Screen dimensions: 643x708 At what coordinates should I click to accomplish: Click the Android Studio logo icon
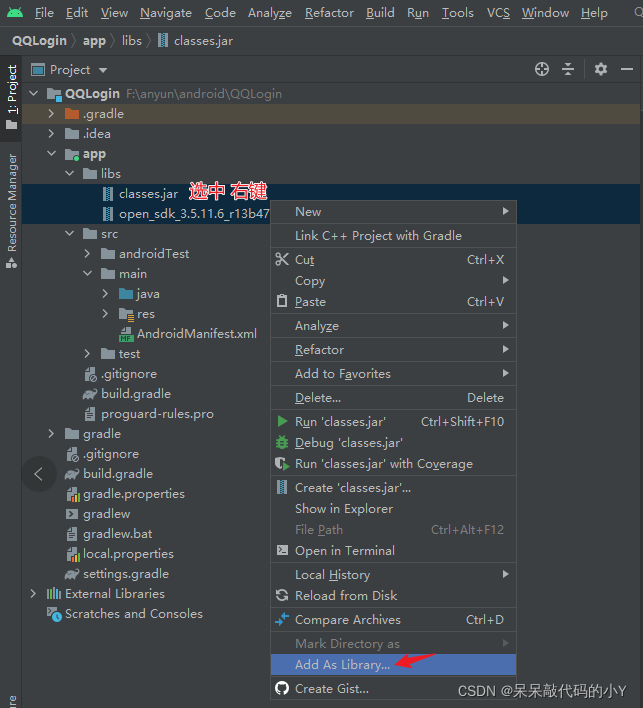[15, 12]
